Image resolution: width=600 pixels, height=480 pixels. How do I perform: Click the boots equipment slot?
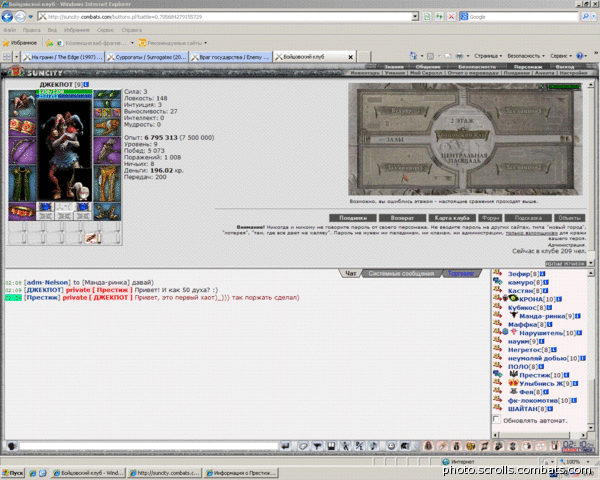click(x=107, y=212)
